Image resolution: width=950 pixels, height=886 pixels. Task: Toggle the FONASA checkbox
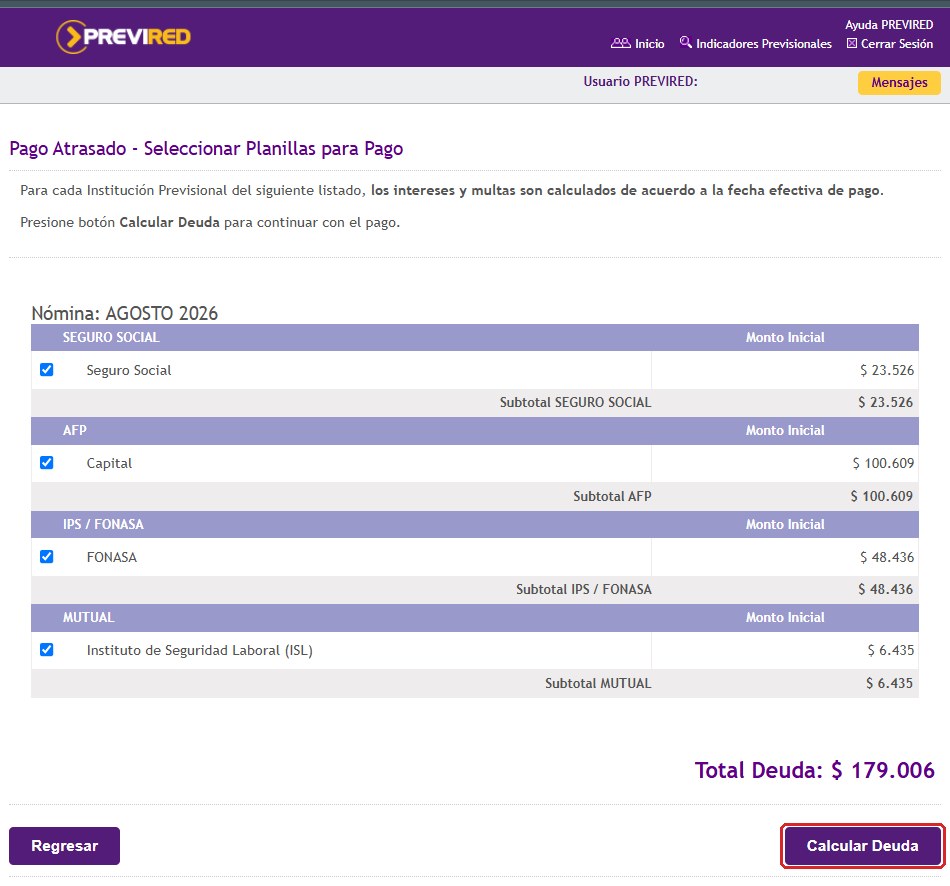pyautogui.click(x=47, y=557)
